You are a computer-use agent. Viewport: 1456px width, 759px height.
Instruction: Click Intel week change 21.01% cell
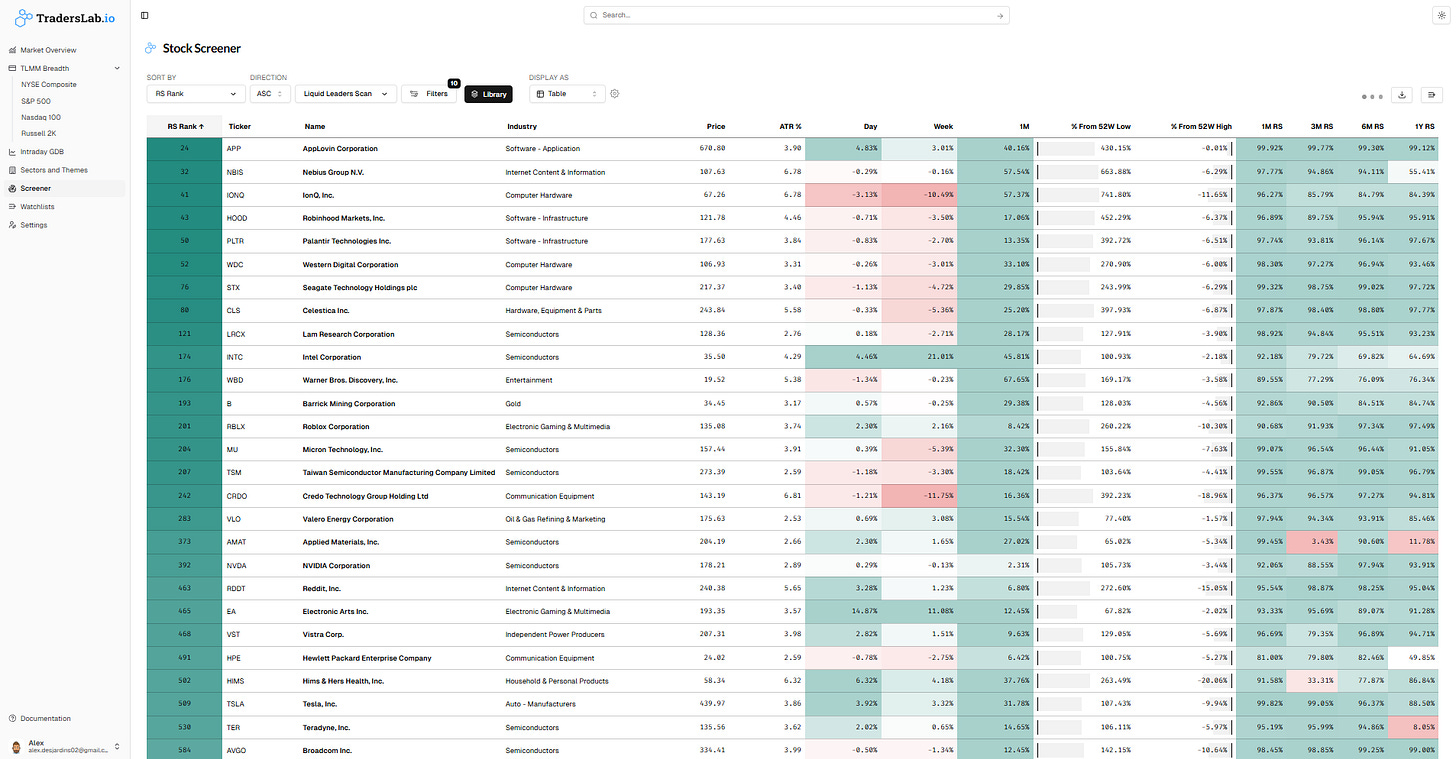click(919, 357)
